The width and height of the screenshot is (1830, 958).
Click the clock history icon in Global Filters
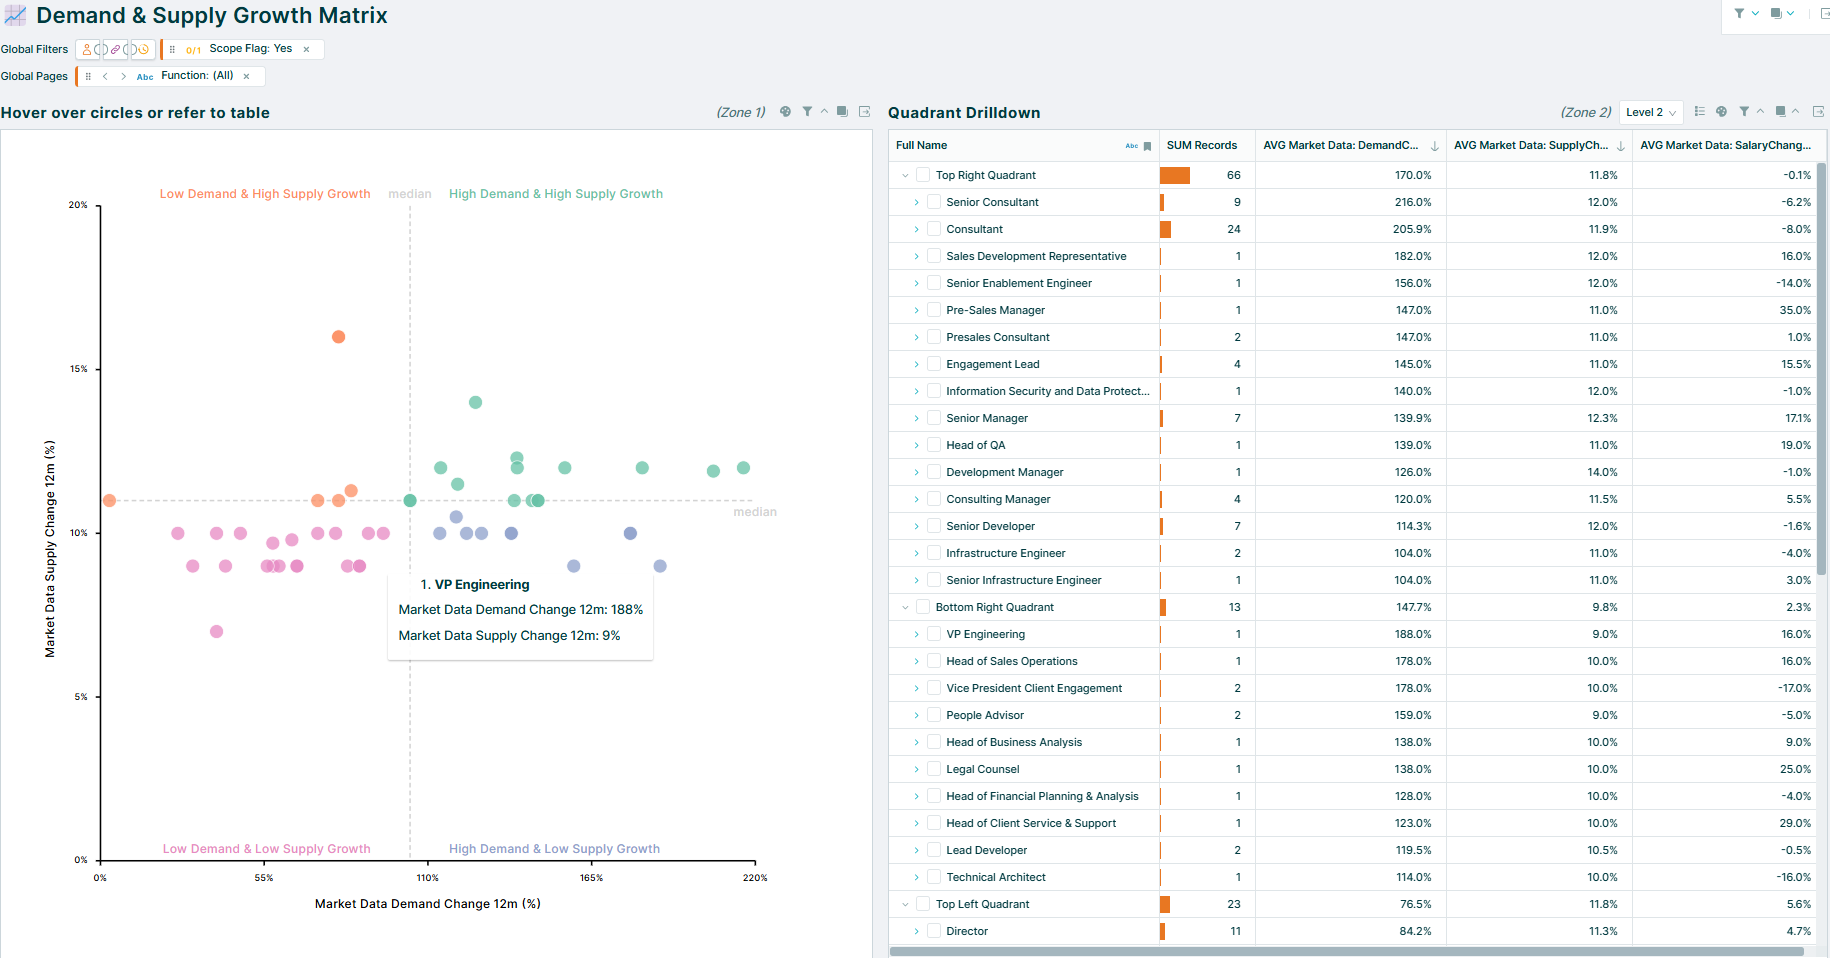(144, 49)
